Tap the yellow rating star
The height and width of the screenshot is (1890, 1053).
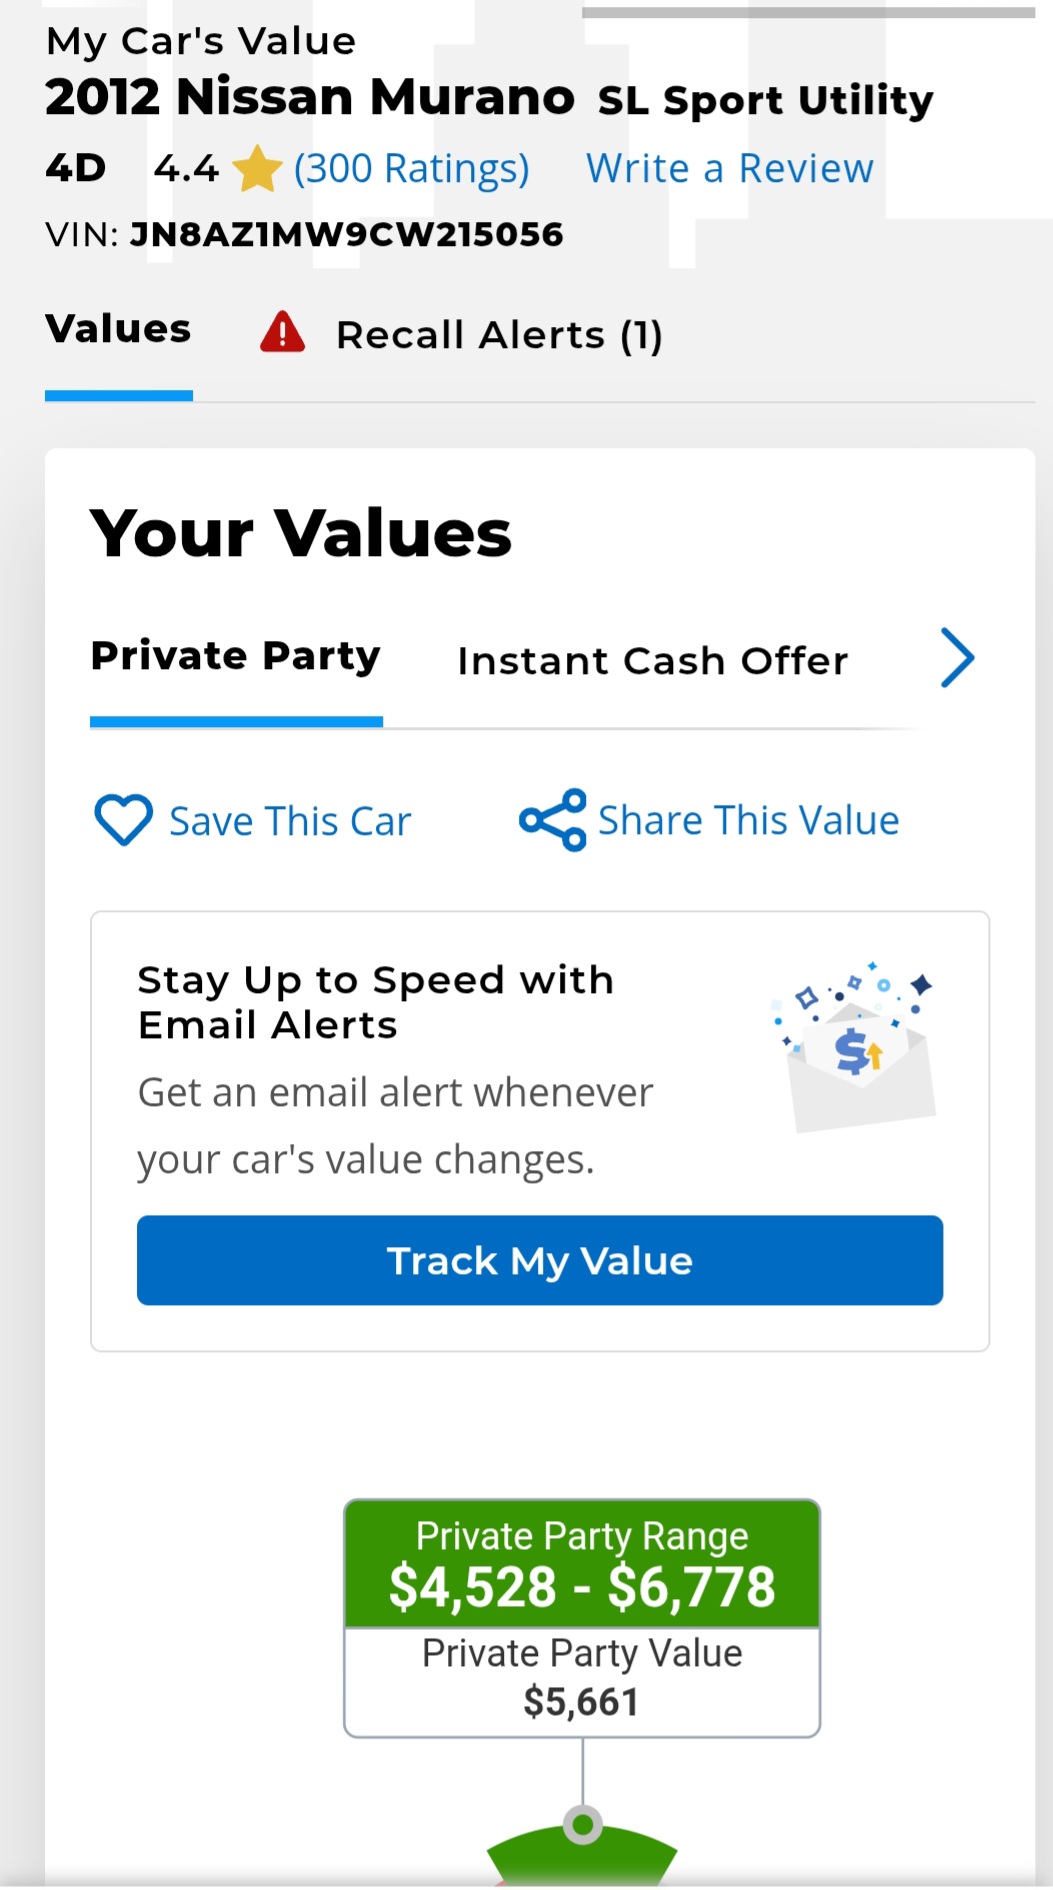tap(257, 169)
